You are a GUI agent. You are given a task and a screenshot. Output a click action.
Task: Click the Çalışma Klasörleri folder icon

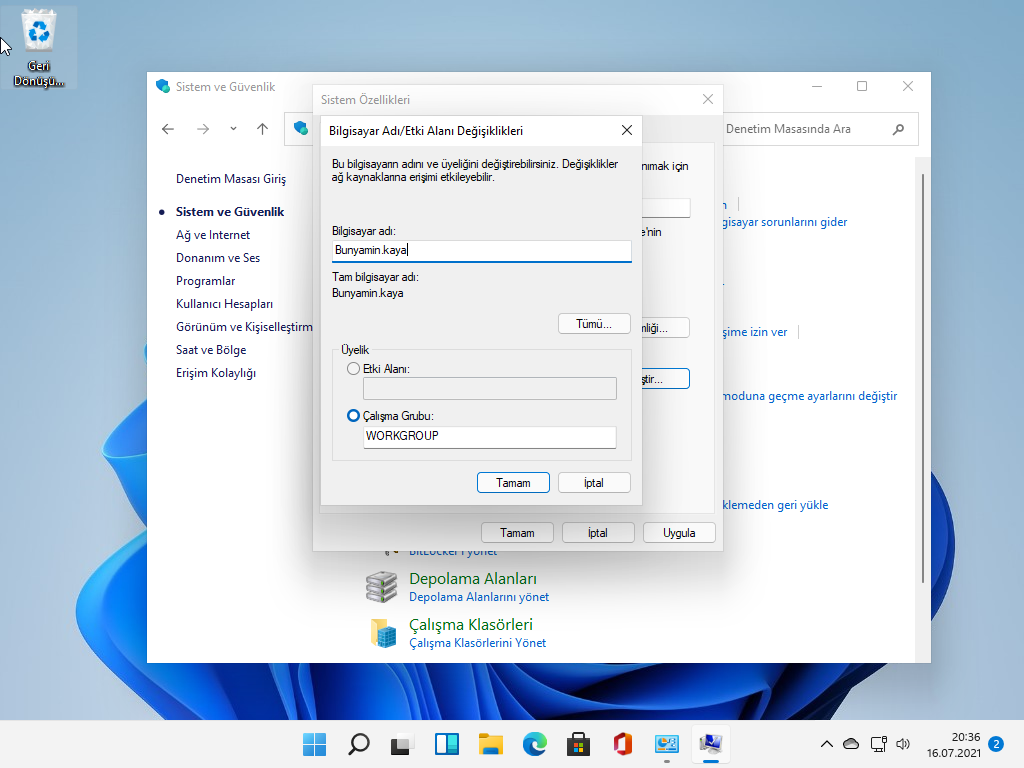click(x=384, y=633)
